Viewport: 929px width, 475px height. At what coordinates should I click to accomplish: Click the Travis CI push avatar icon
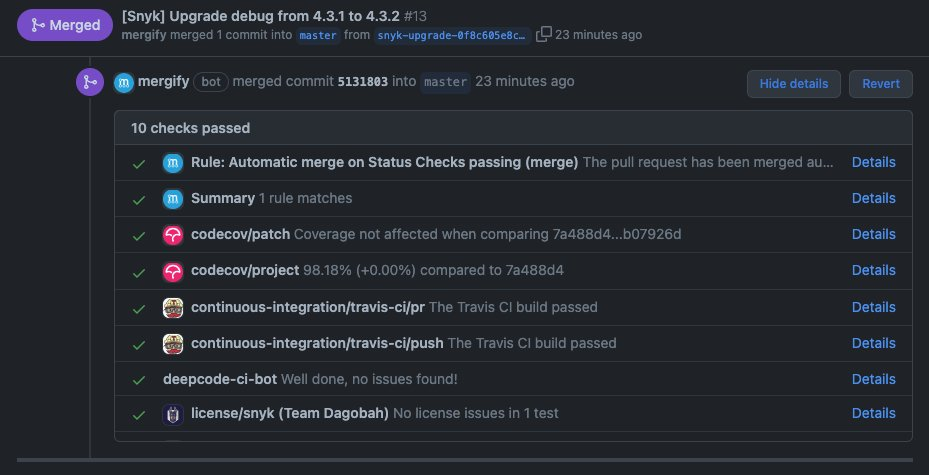click(x=173, y=344)
